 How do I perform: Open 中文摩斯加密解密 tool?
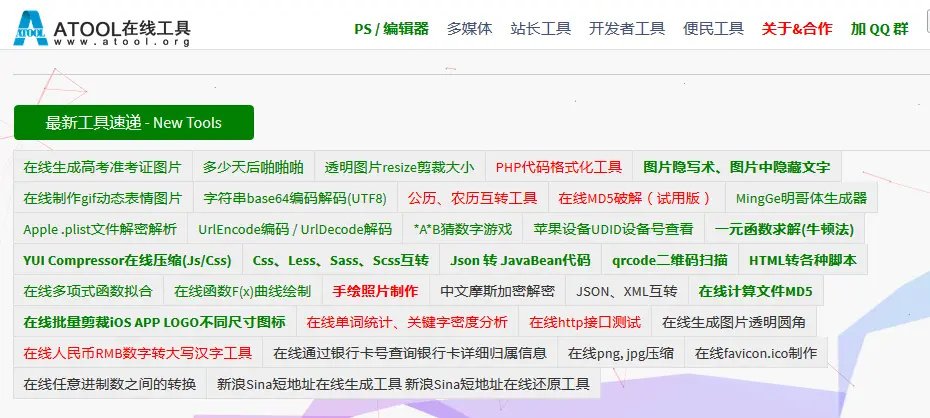[498, 291]
